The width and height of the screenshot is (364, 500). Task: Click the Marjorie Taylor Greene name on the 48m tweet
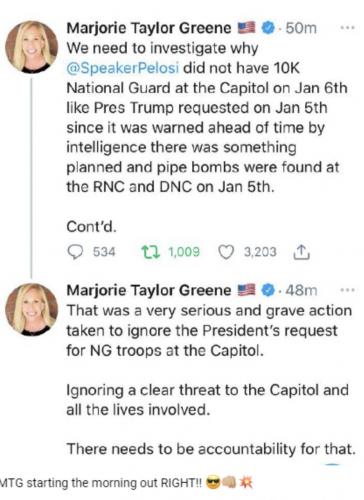[x=149, y=290]
